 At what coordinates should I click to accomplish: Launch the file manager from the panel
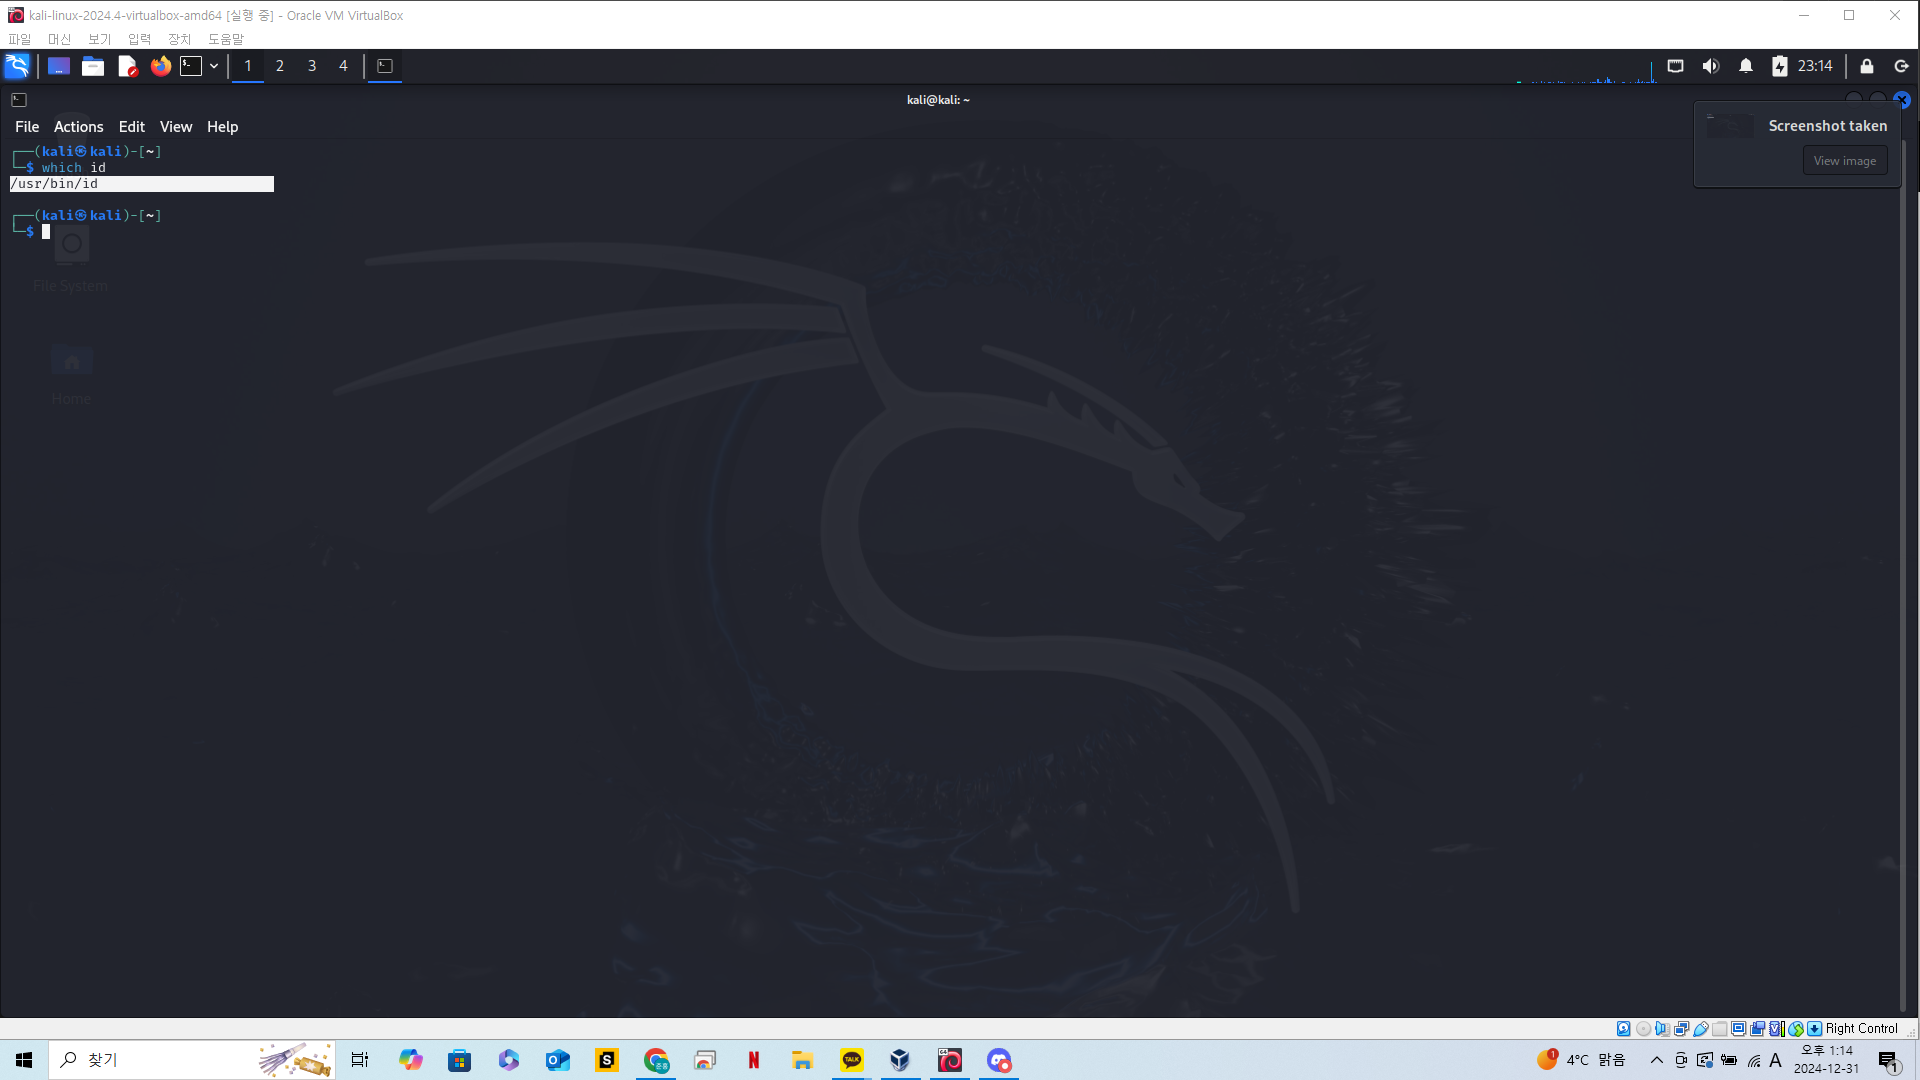click(93, 66)
